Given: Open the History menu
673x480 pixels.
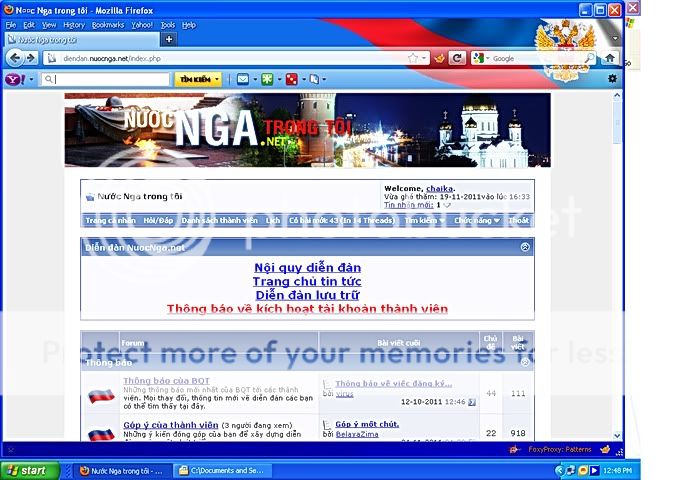Looking at the screenshot, I should (74, 24).
